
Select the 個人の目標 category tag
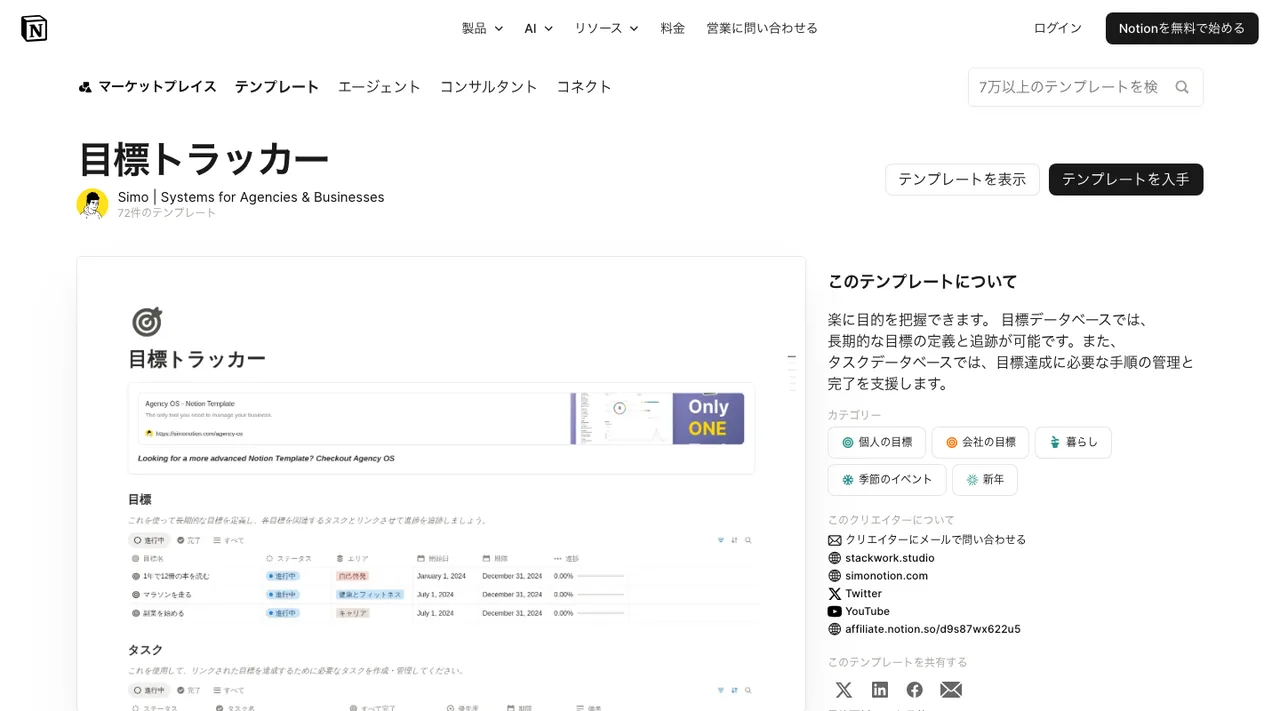coord(877,442)
